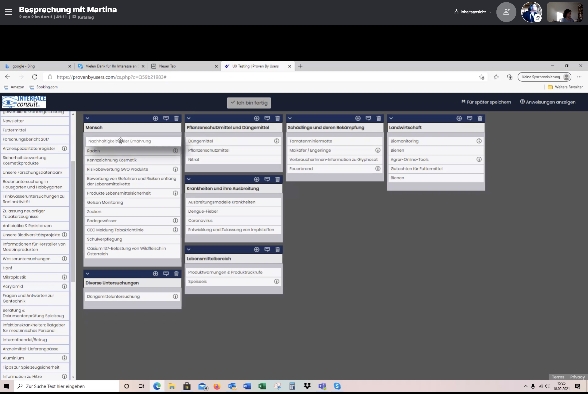This screenshot has width=588, height=394.
Task: Open comment icon on the Mensch group
Action: (166, 118)
